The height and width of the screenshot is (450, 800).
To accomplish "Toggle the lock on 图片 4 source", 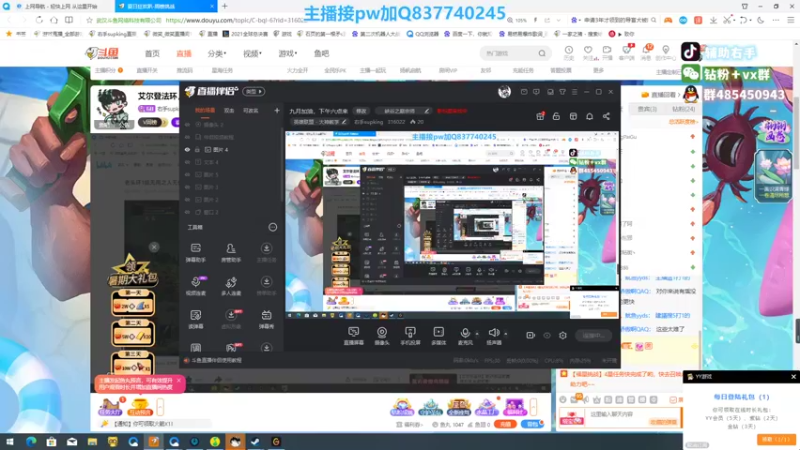I will click(x=197, y=149).
